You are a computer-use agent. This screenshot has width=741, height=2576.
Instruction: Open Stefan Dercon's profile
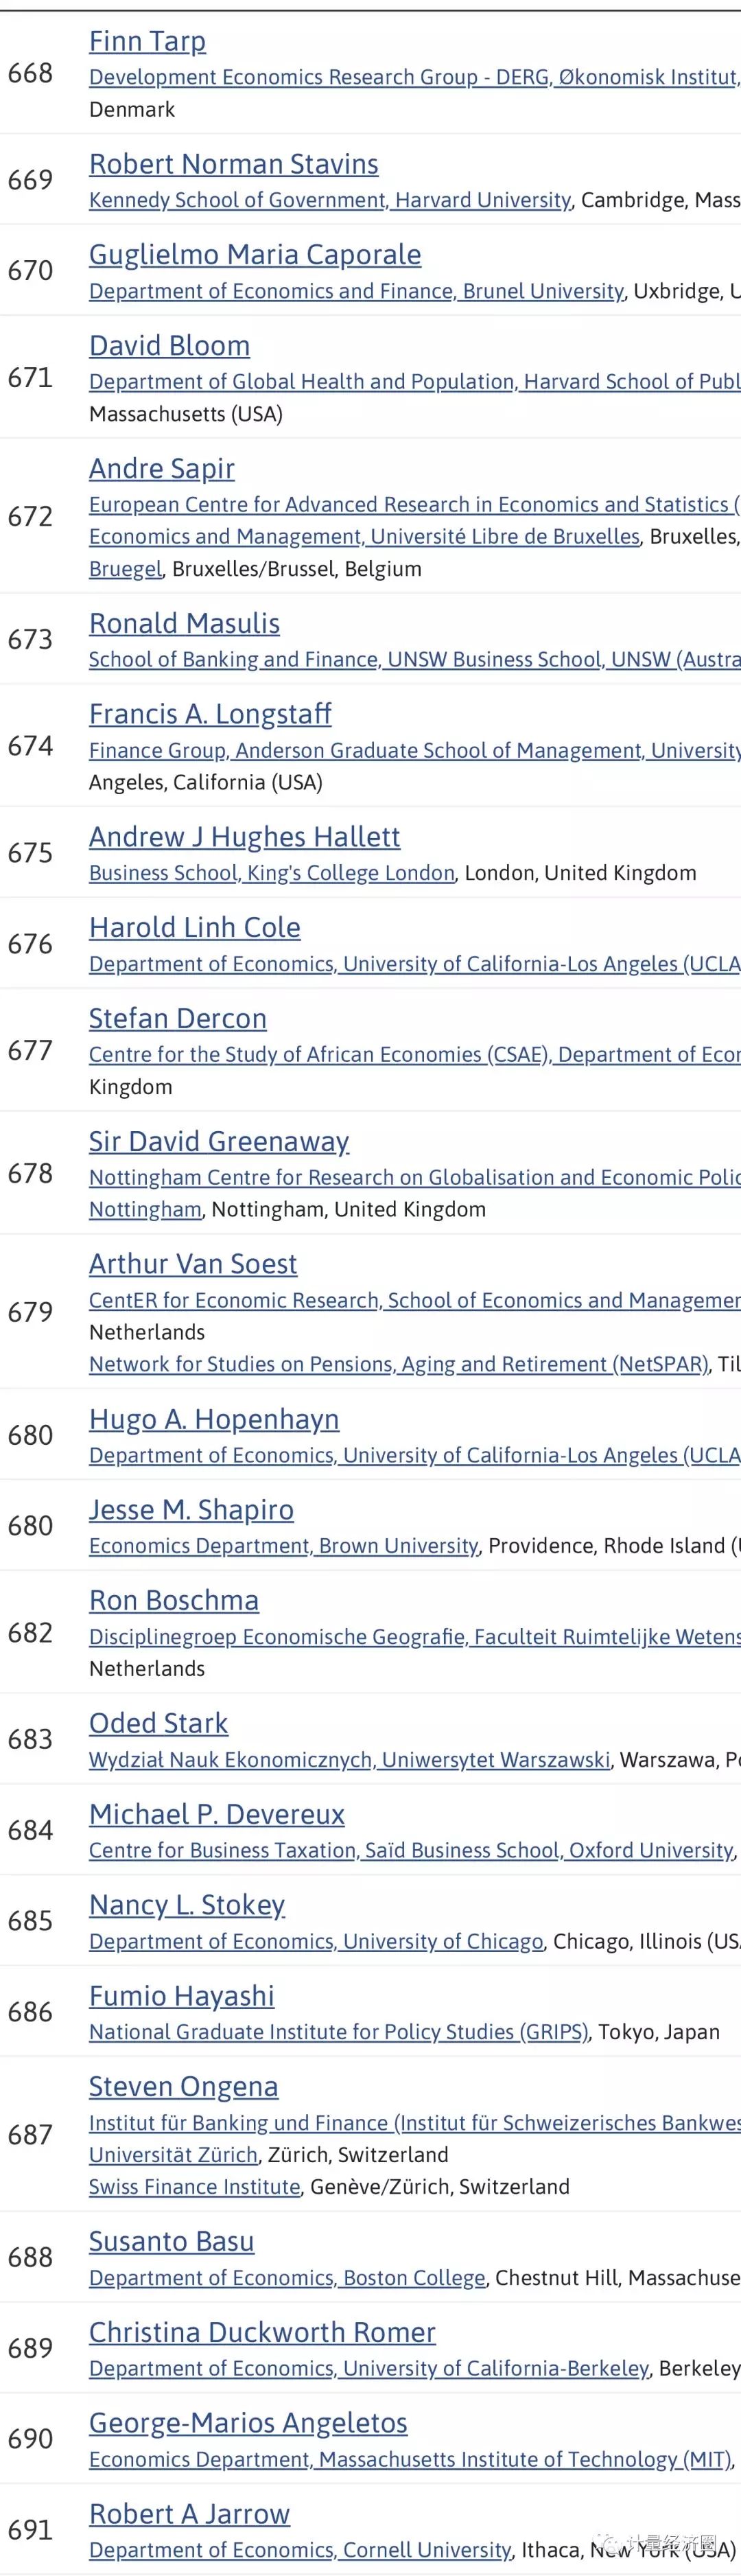tap(178, 1019)
